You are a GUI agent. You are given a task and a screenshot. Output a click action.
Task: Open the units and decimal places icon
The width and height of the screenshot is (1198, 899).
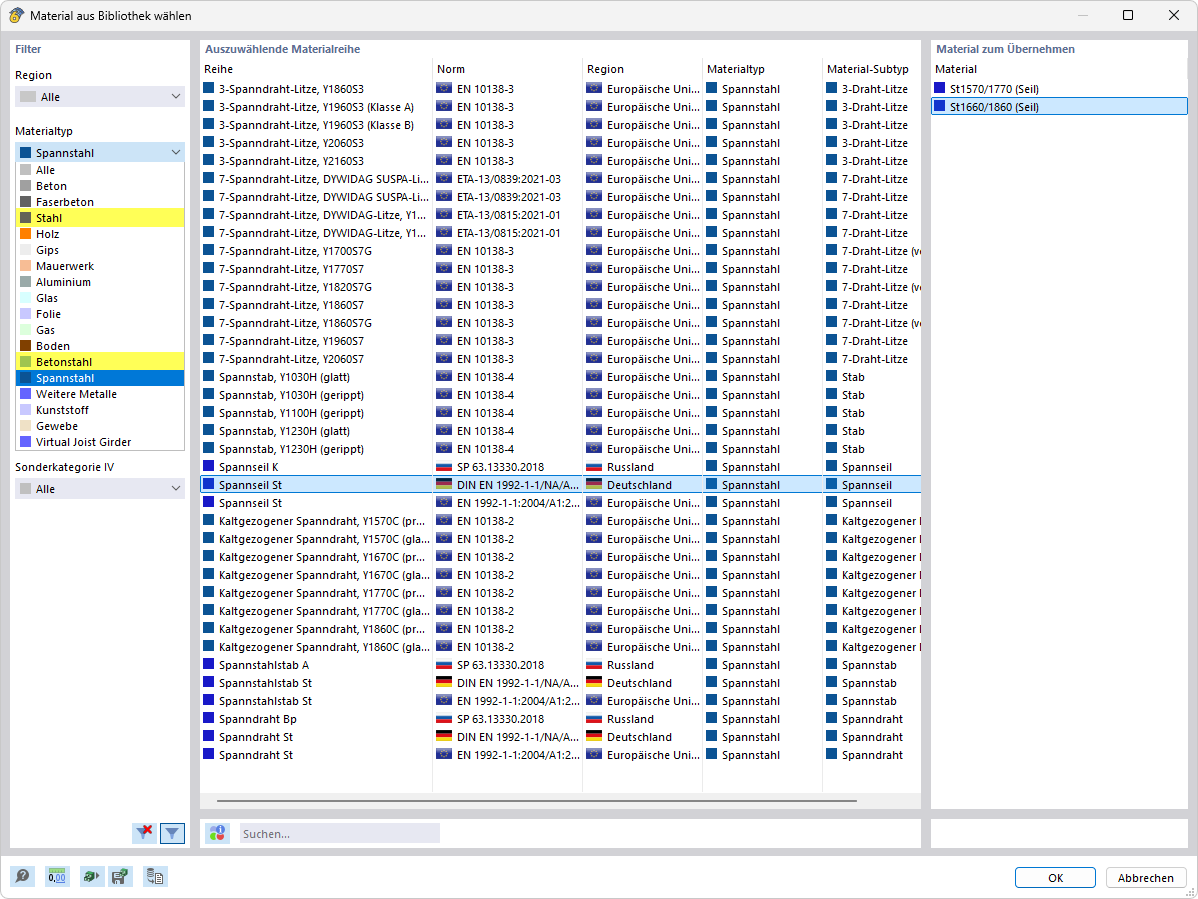[57, 876]
